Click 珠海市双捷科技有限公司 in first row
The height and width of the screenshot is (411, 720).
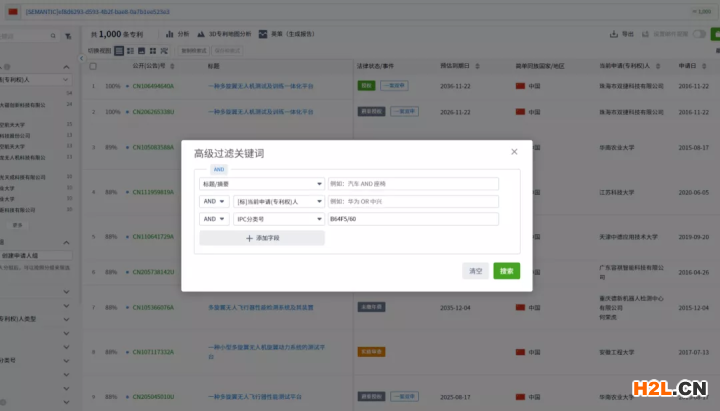pyautogui.click(x=631, y=86)
